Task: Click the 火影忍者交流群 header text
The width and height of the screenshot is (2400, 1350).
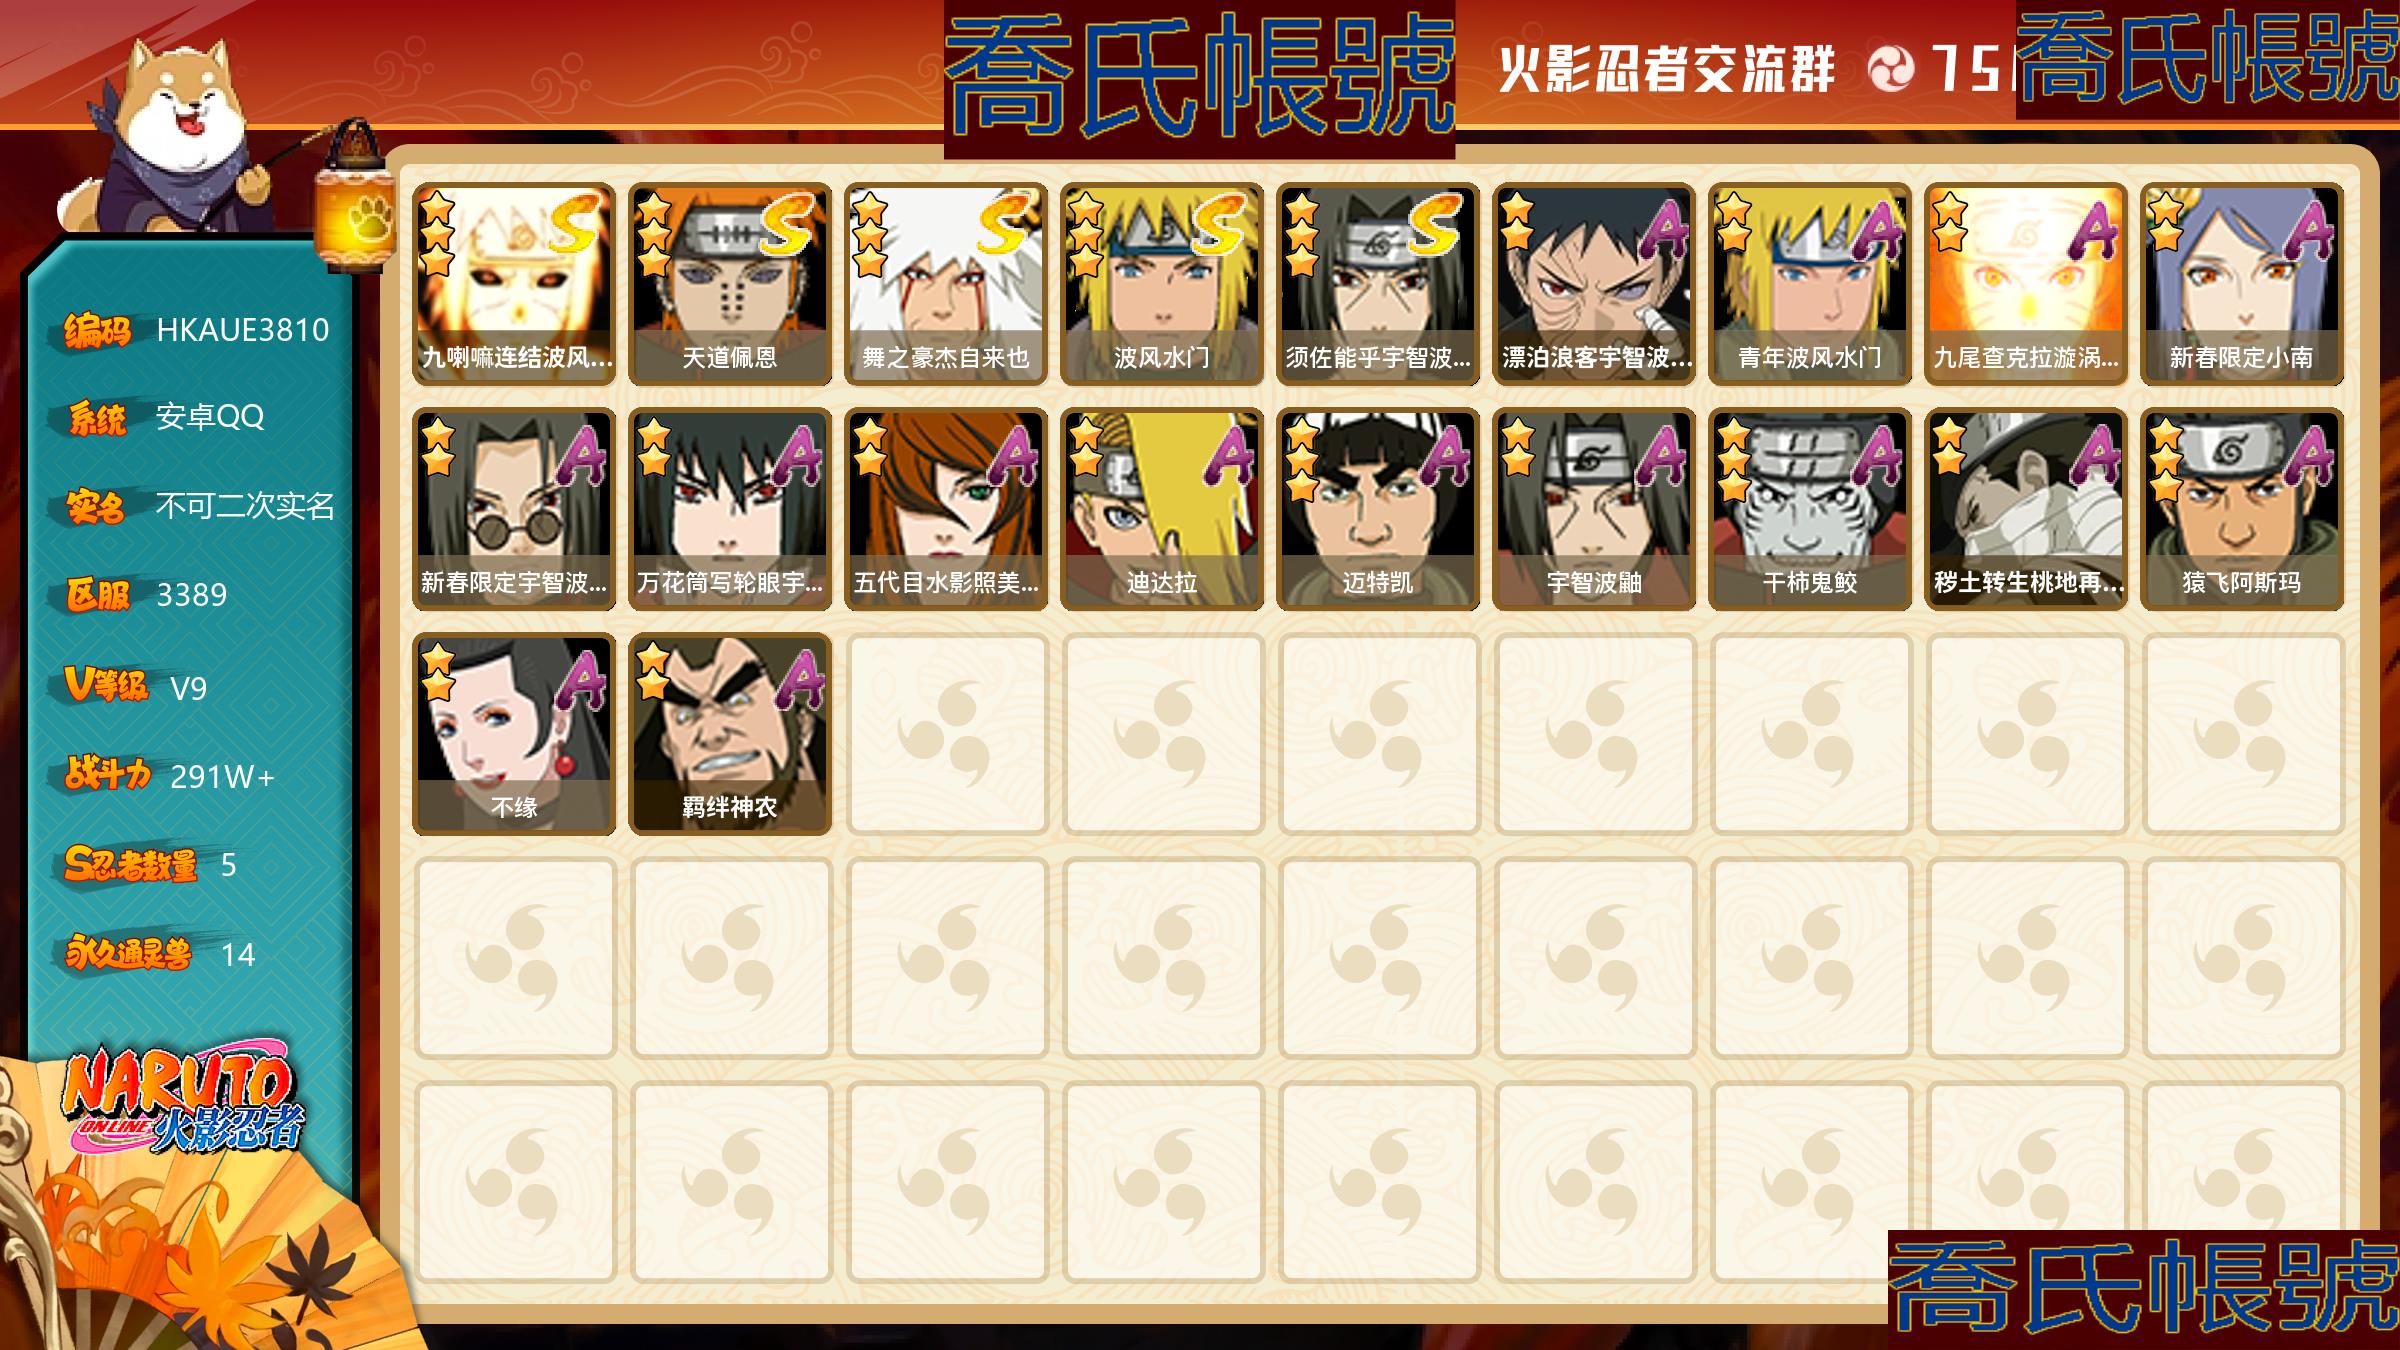Action: pyautogui.click(x=1667, y=69)
